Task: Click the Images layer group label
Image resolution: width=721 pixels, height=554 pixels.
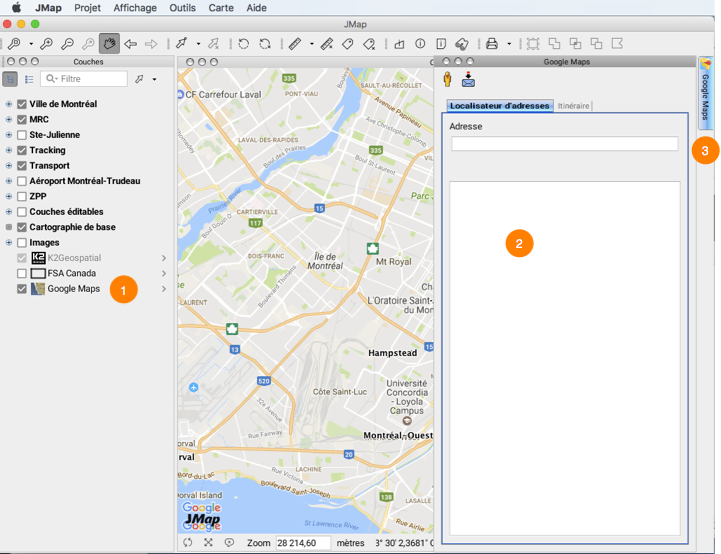Action: (45, 243)
